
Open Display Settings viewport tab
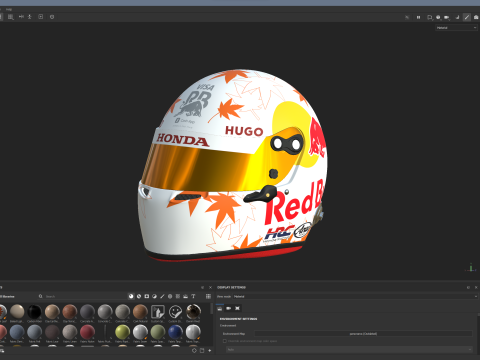point(237,308)
